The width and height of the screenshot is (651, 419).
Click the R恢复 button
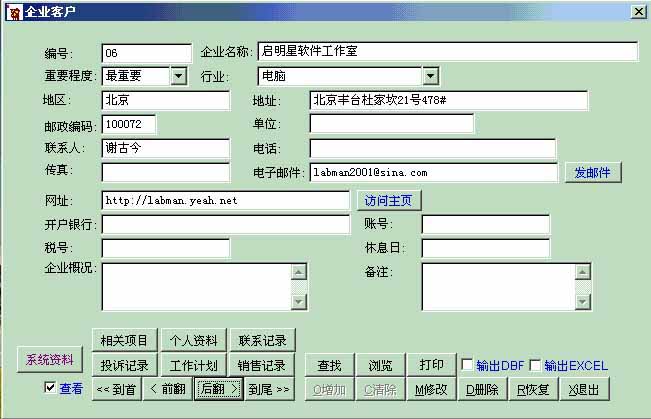click(533, 389)
